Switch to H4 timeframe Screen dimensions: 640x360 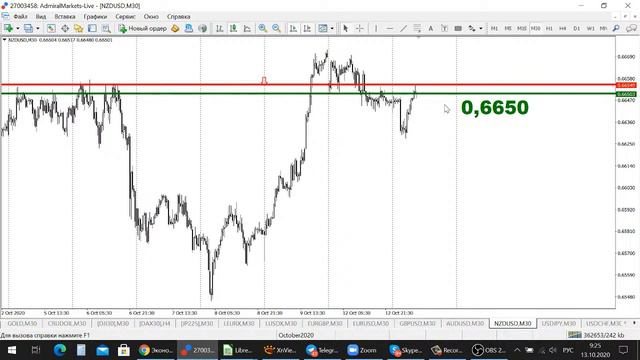click(563, 28)
